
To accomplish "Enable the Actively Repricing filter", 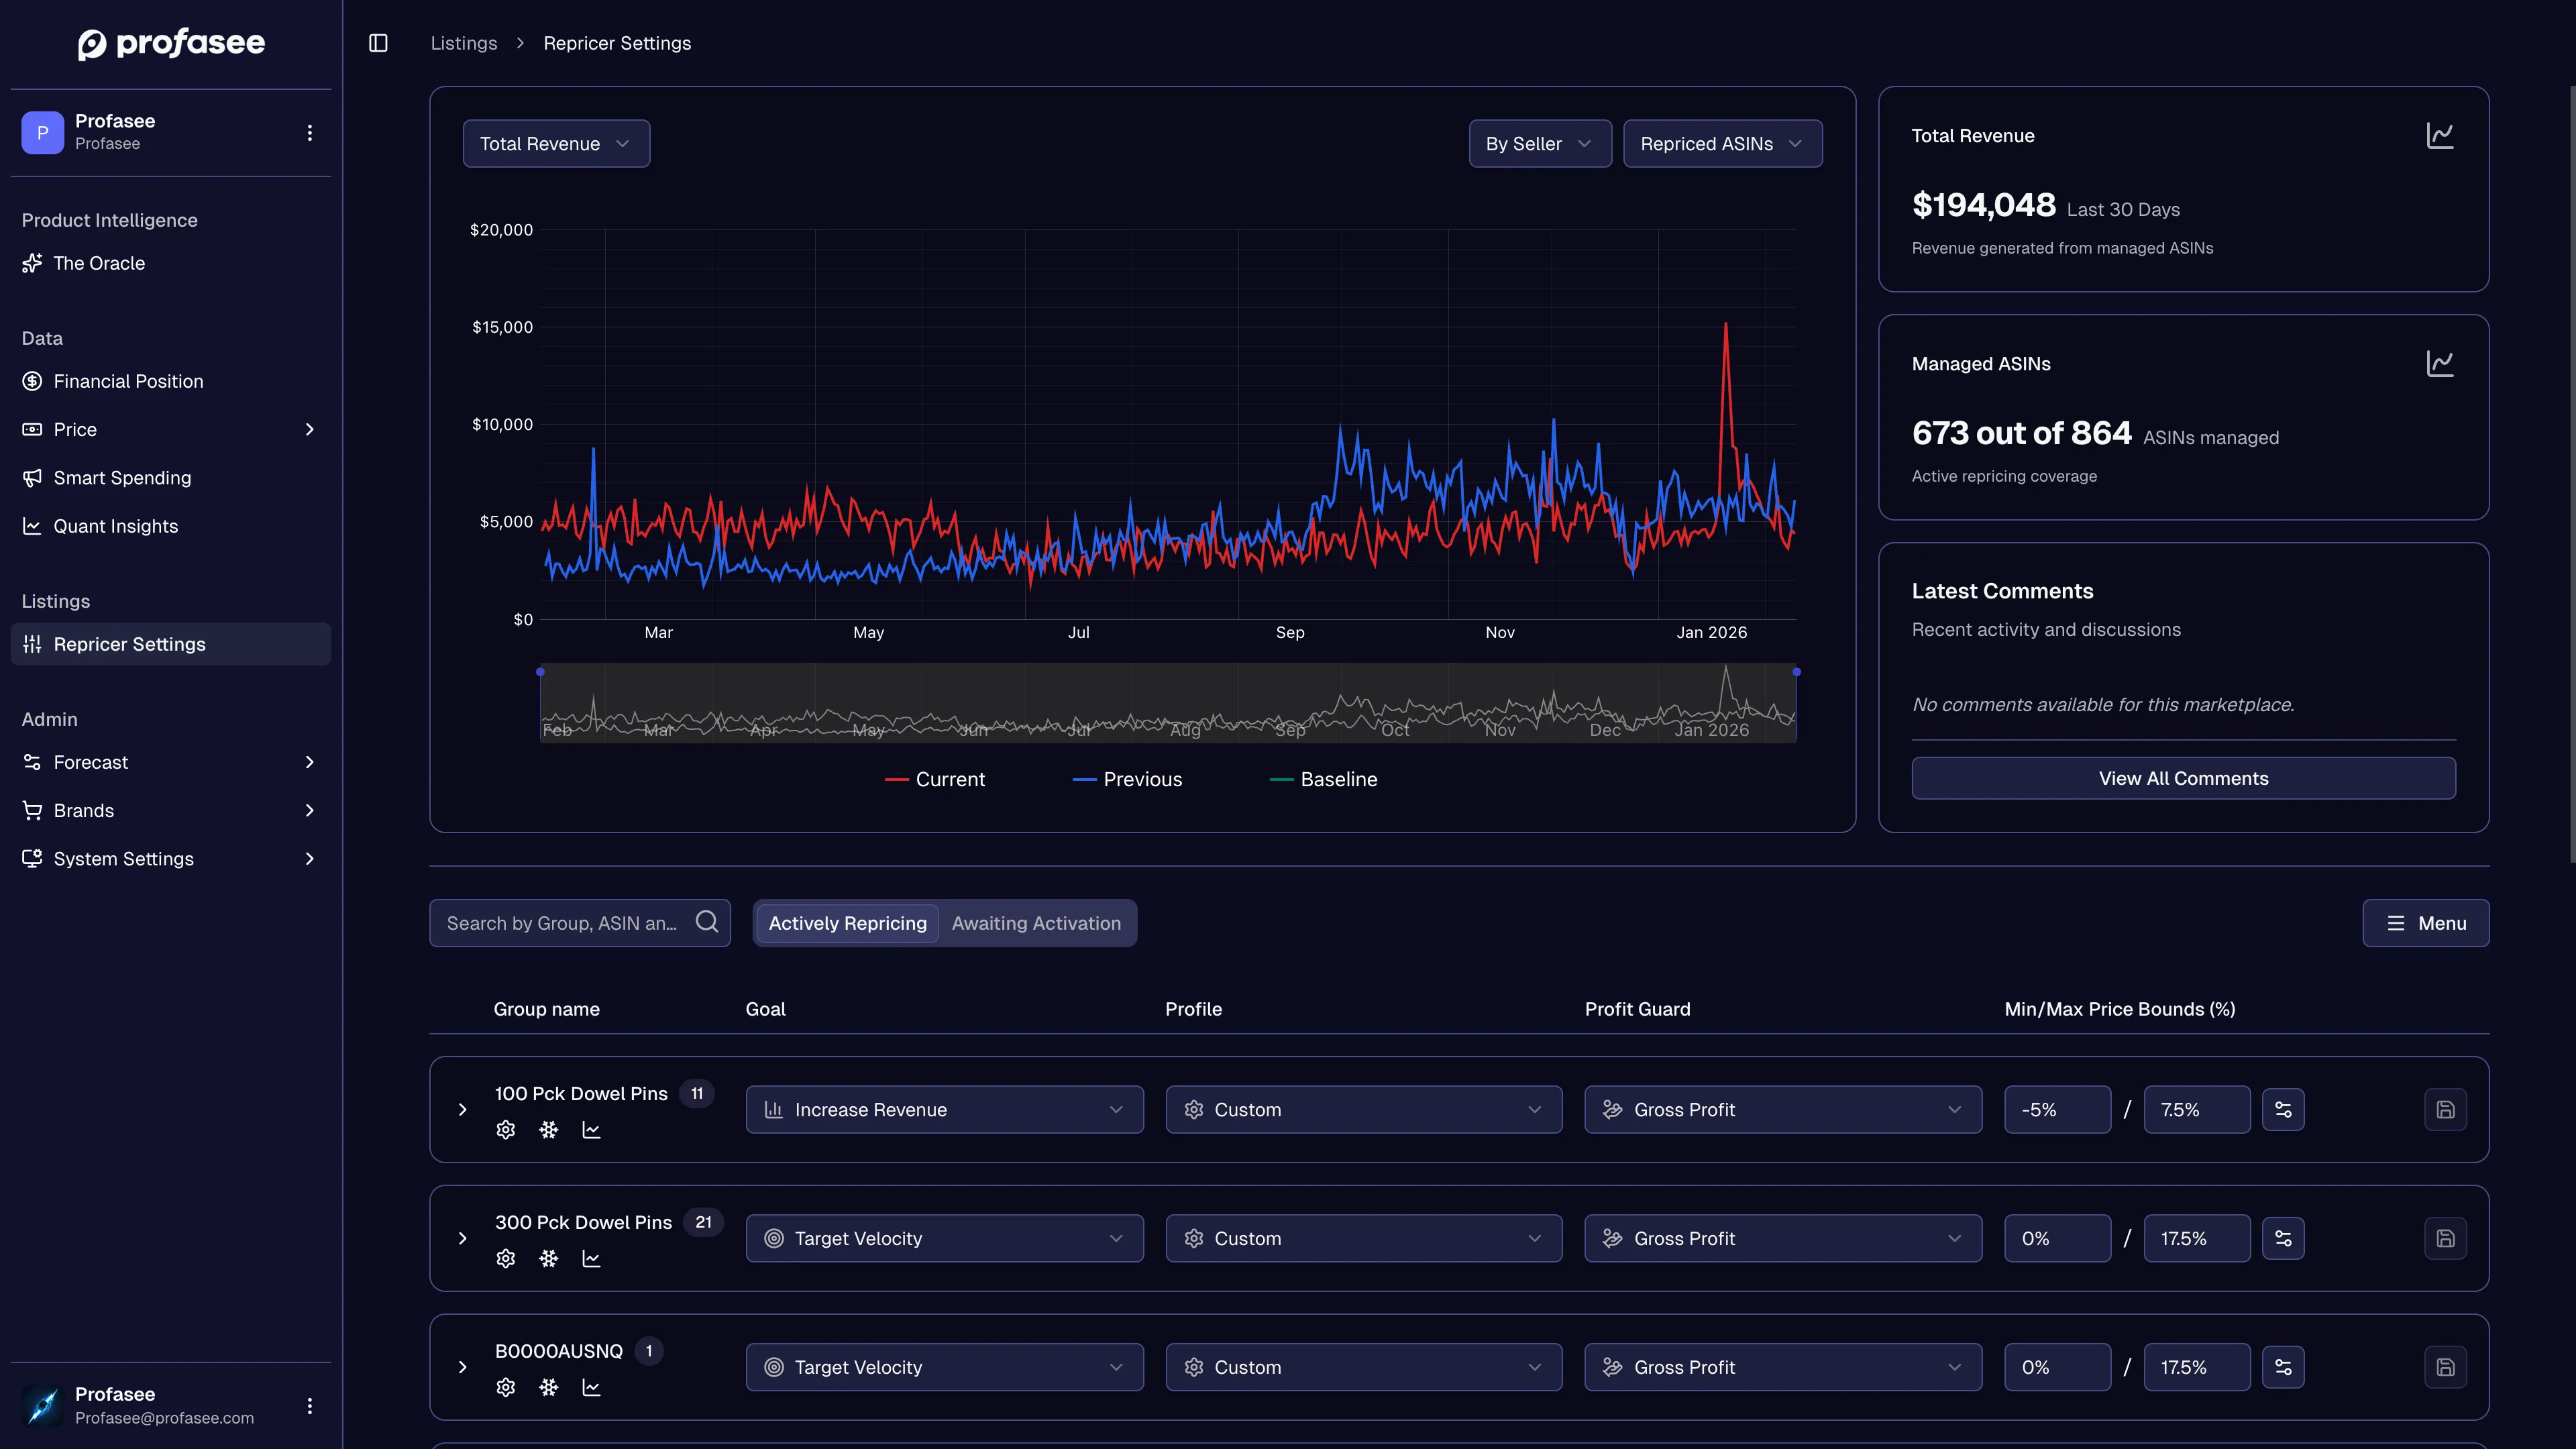I will [x=846, y=923].
